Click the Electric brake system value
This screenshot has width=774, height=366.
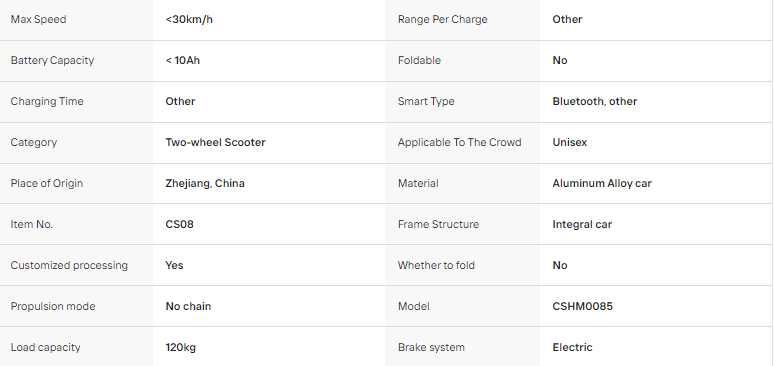[x=572, y=347]
